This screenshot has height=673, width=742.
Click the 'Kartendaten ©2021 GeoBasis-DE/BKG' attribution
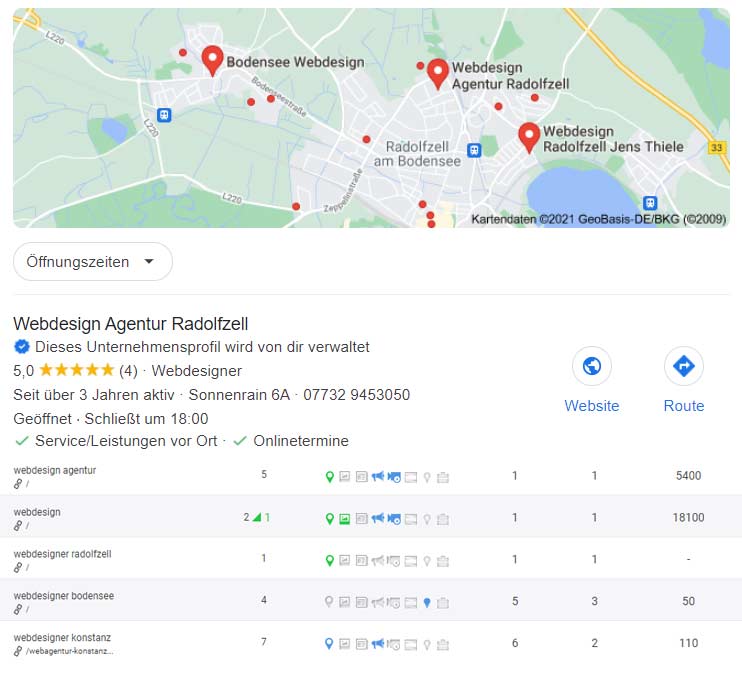point(599,219)
